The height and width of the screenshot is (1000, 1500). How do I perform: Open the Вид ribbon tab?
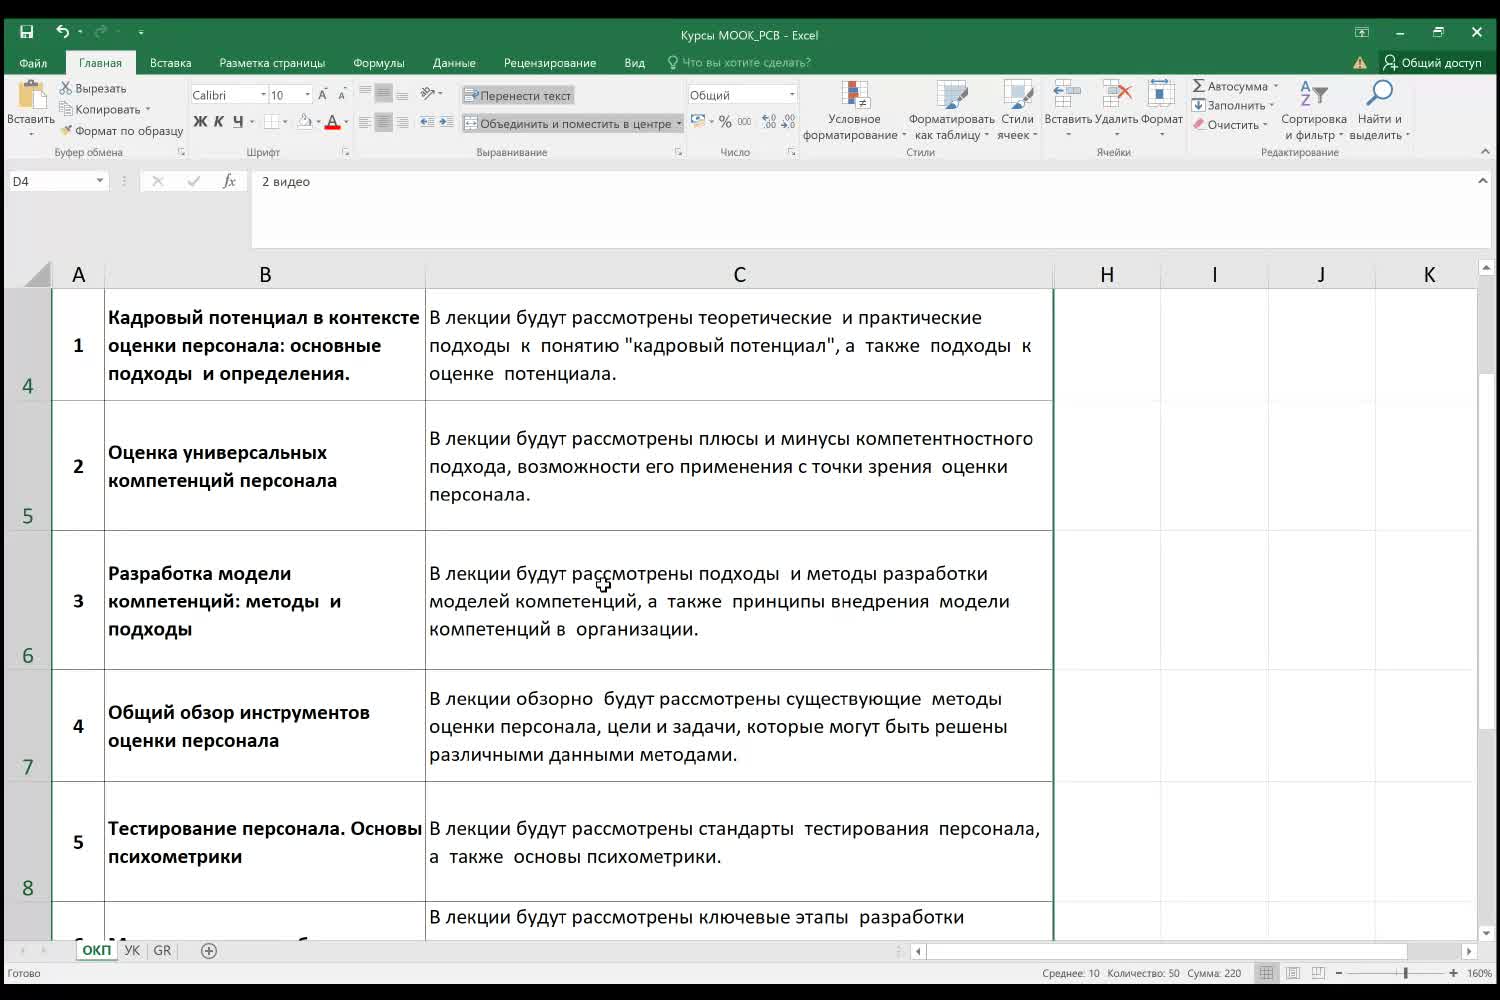(634, 62)
